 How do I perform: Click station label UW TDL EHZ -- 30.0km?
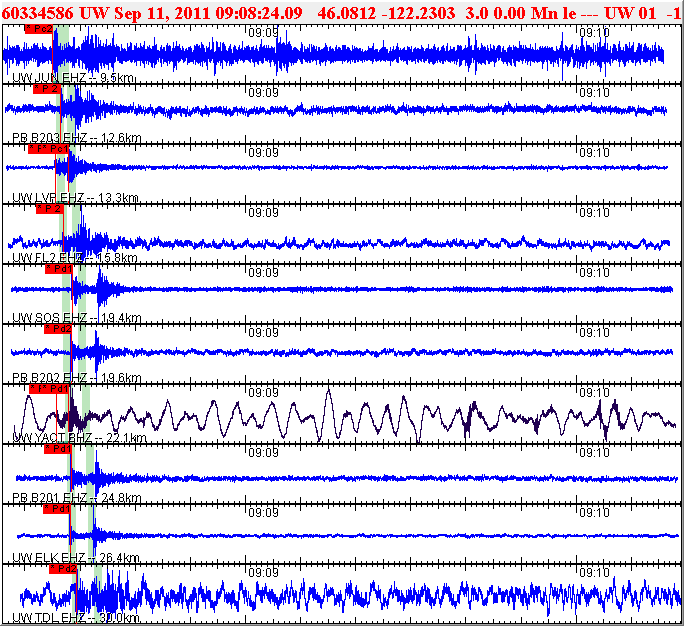tap(76, 618)
